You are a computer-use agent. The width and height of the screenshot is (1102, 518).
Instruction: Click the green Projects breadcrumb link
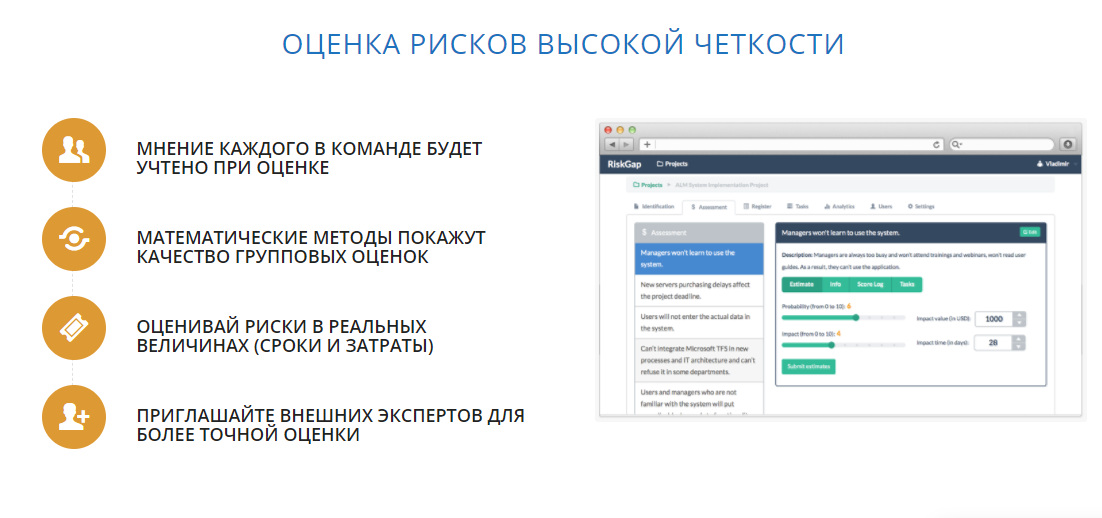point(647,185)
